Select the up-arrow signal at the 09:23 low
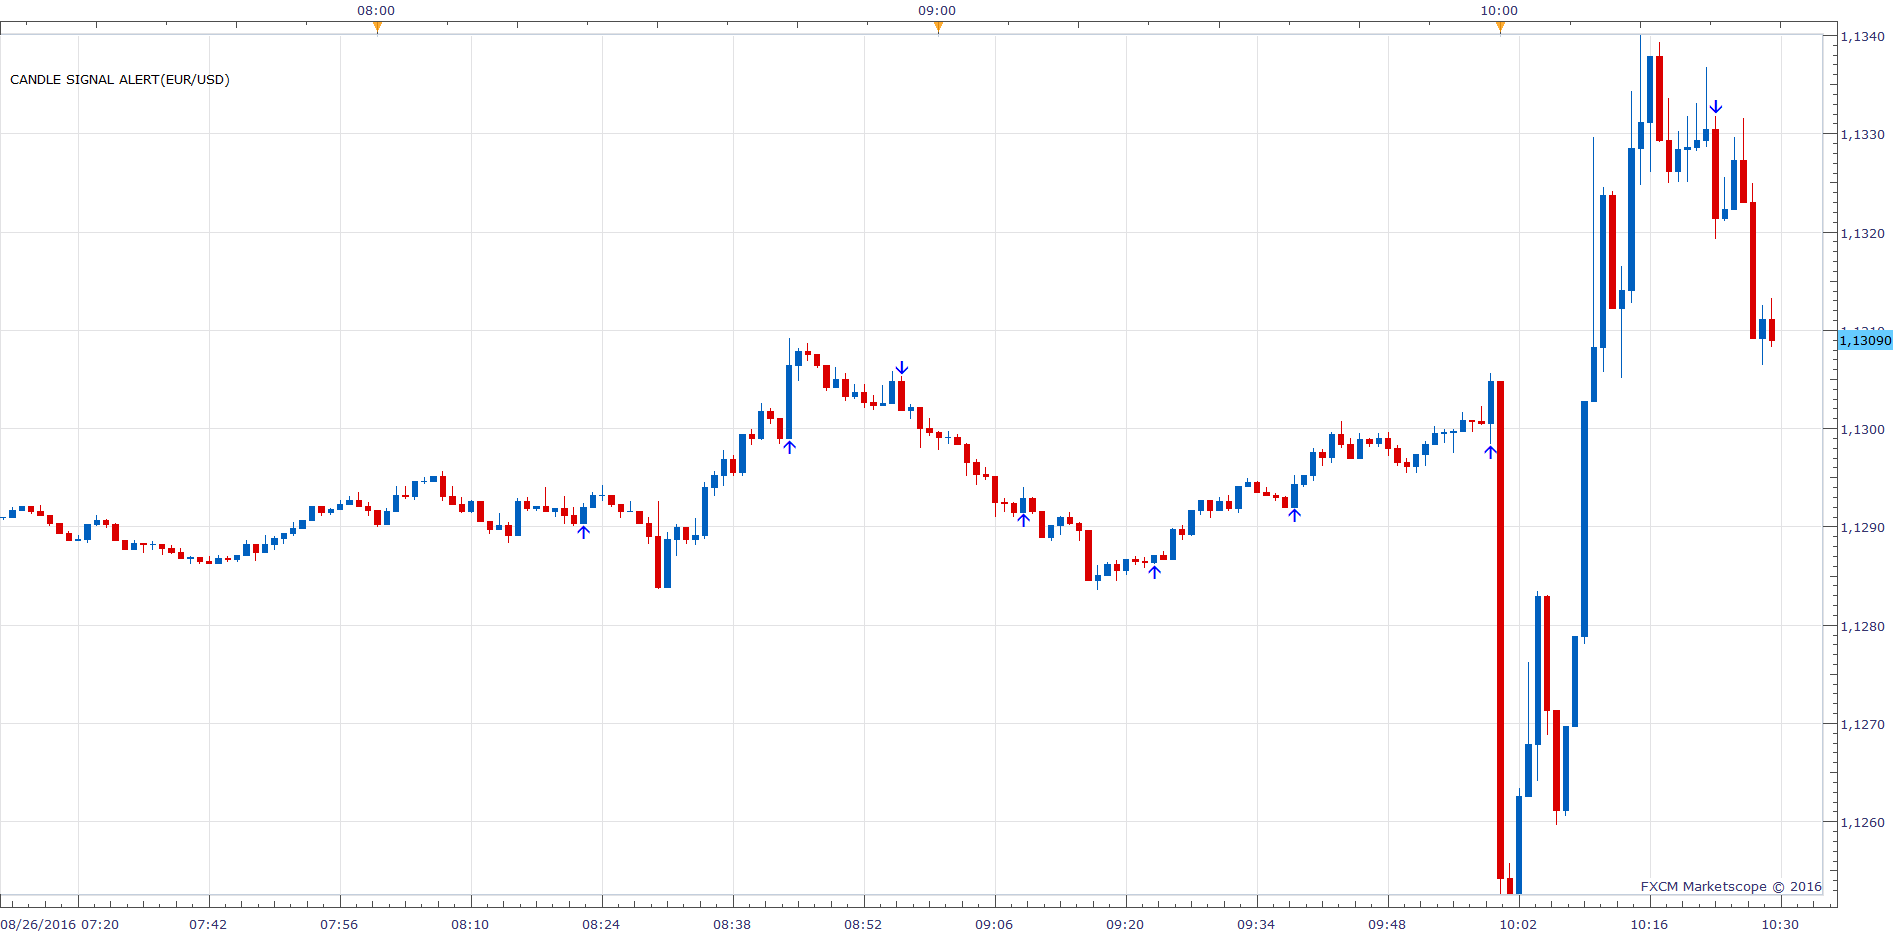 pyautogui.click(x=1154, y=572)
